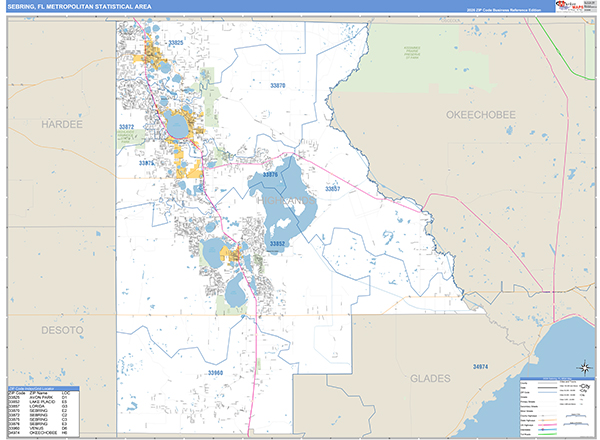Screen dimensions: 600x440
Task: Click ZIP code label 33872
Action: [x=126, y=127]
